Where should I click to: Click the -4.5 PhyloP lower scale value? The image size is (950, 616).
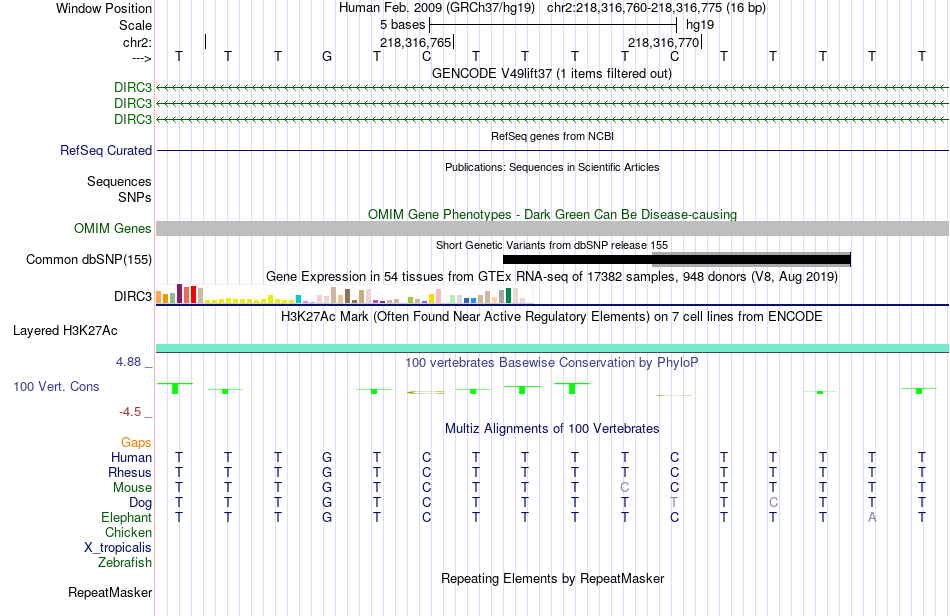(x=130, y=412)
